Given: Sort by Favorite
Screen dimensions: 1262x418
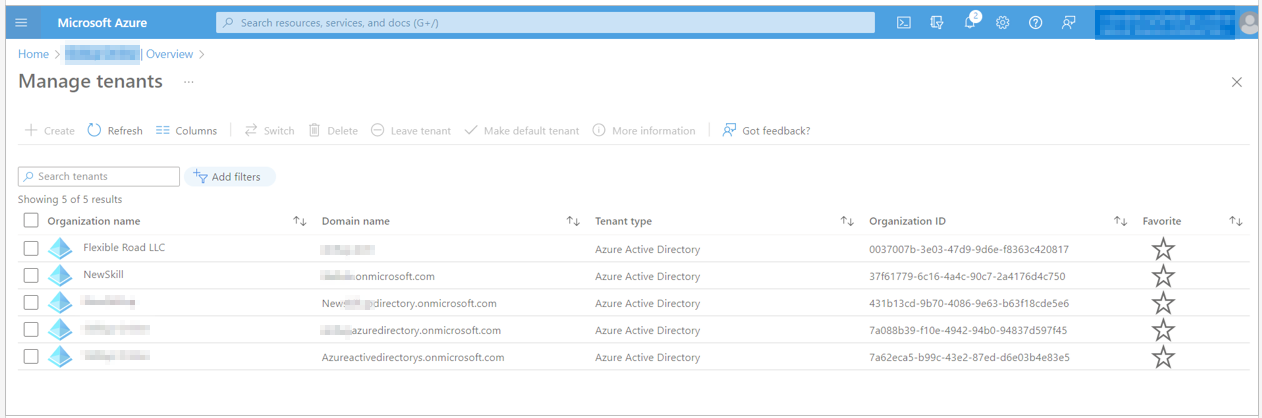Looking at the screenshot, I should pos(1236,221).
